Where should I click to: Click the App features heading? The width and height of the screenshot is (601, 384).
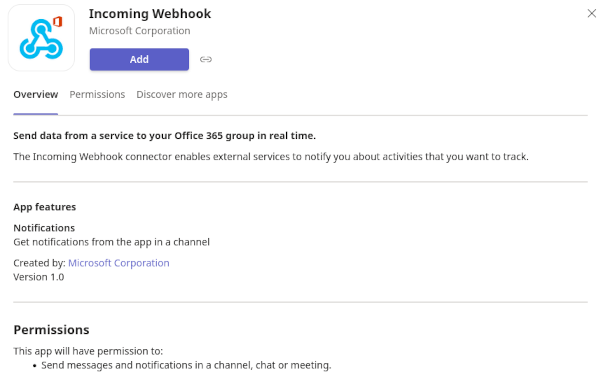tap(45, 207)
